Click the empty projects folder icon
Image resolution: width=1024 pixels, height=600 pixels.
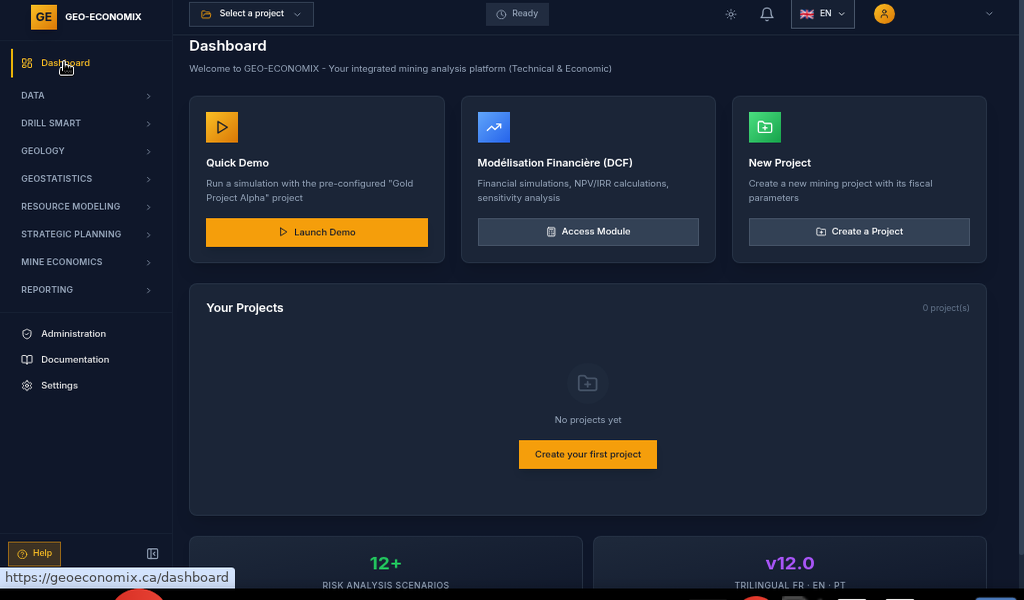588,384
